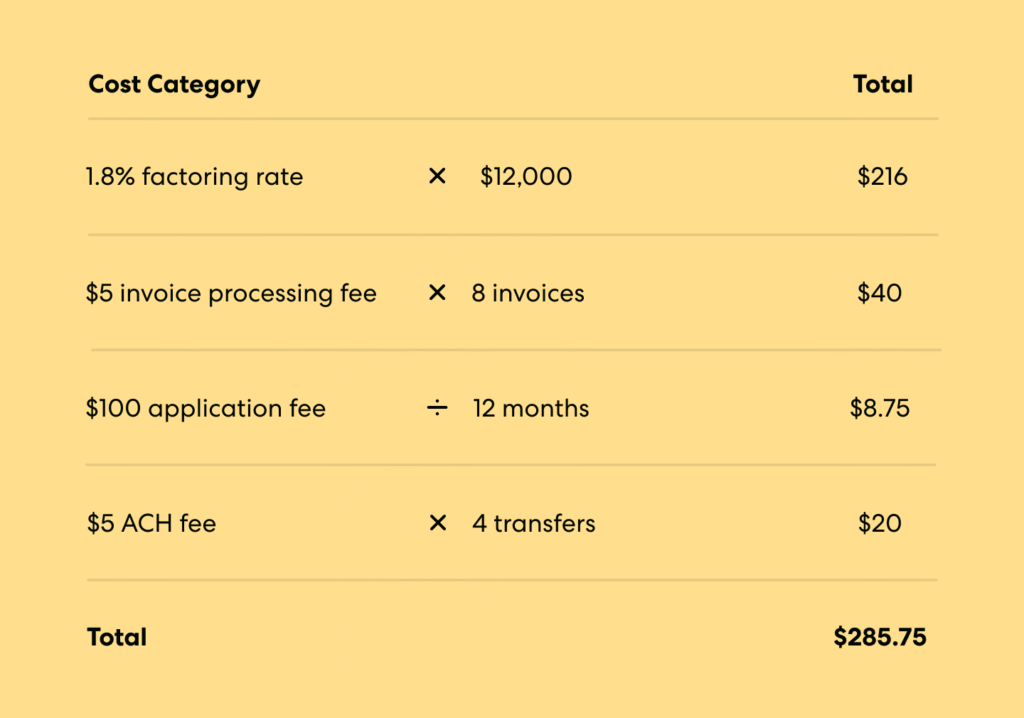Screen dimensions: 1024x718
Task: Click the 8 invoices quantity
Action: click(528, 294)
